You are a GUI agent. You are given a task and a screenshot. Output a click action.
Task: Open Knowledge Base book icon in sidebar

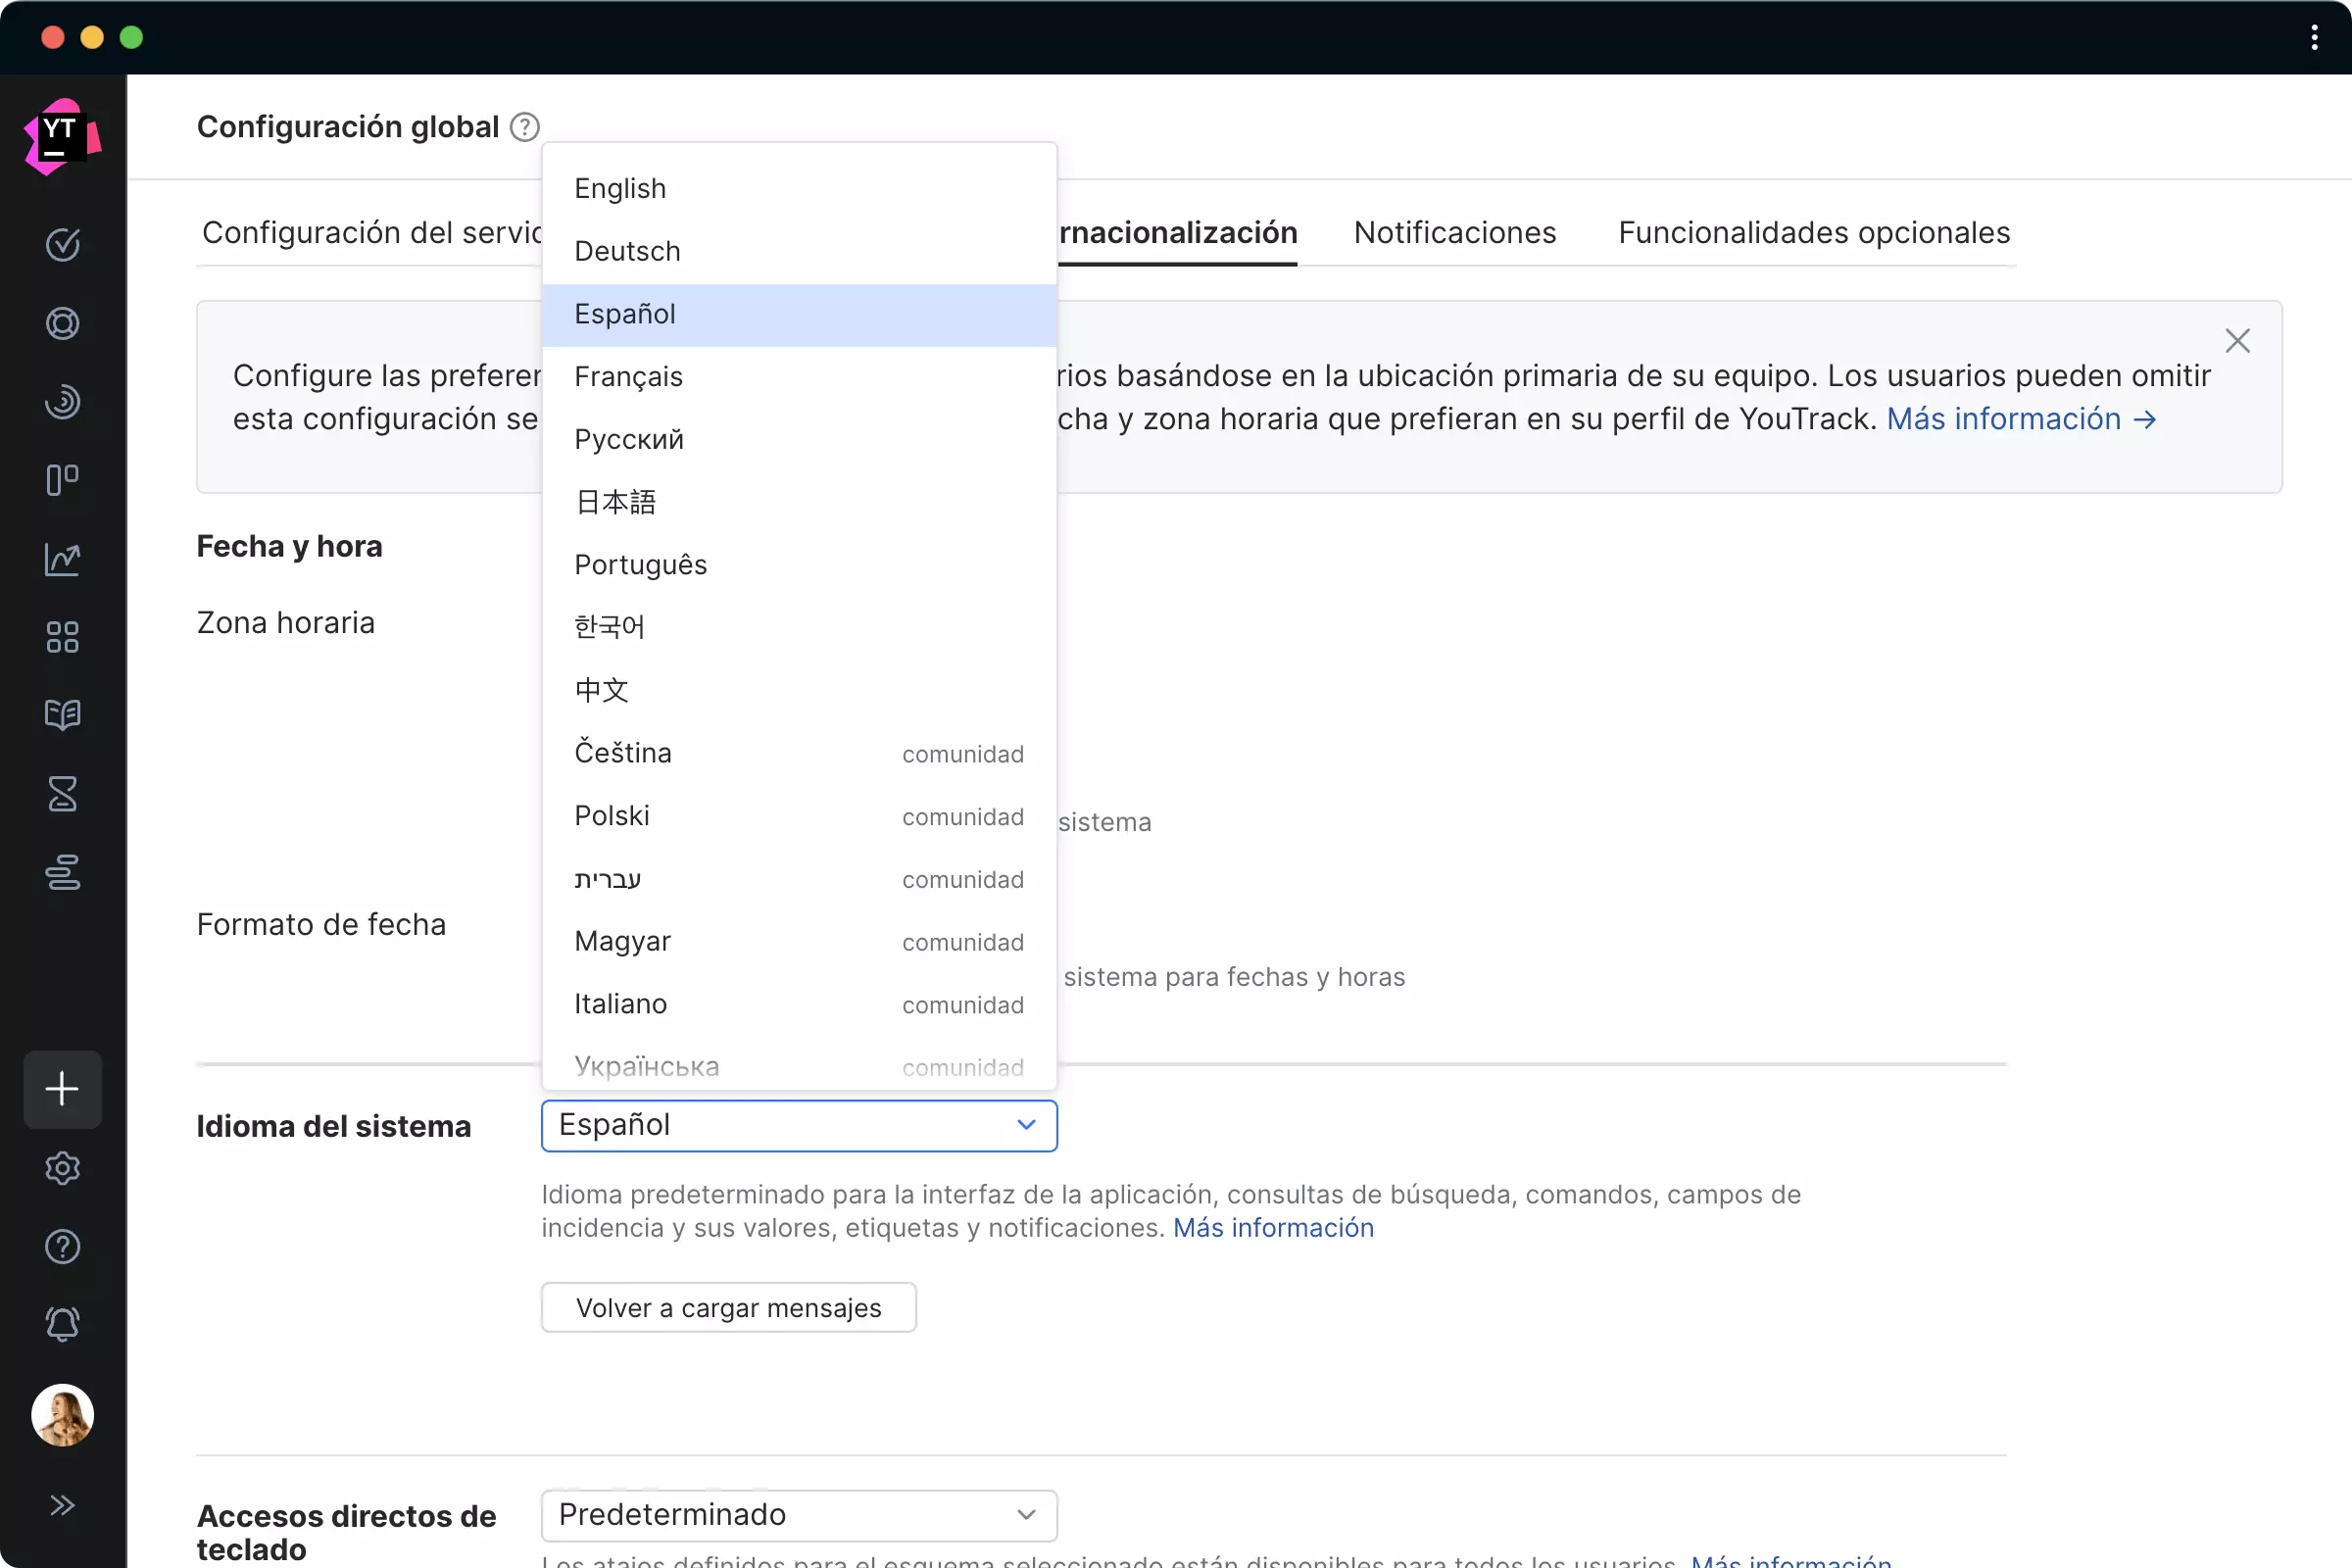tap(62, 715)
